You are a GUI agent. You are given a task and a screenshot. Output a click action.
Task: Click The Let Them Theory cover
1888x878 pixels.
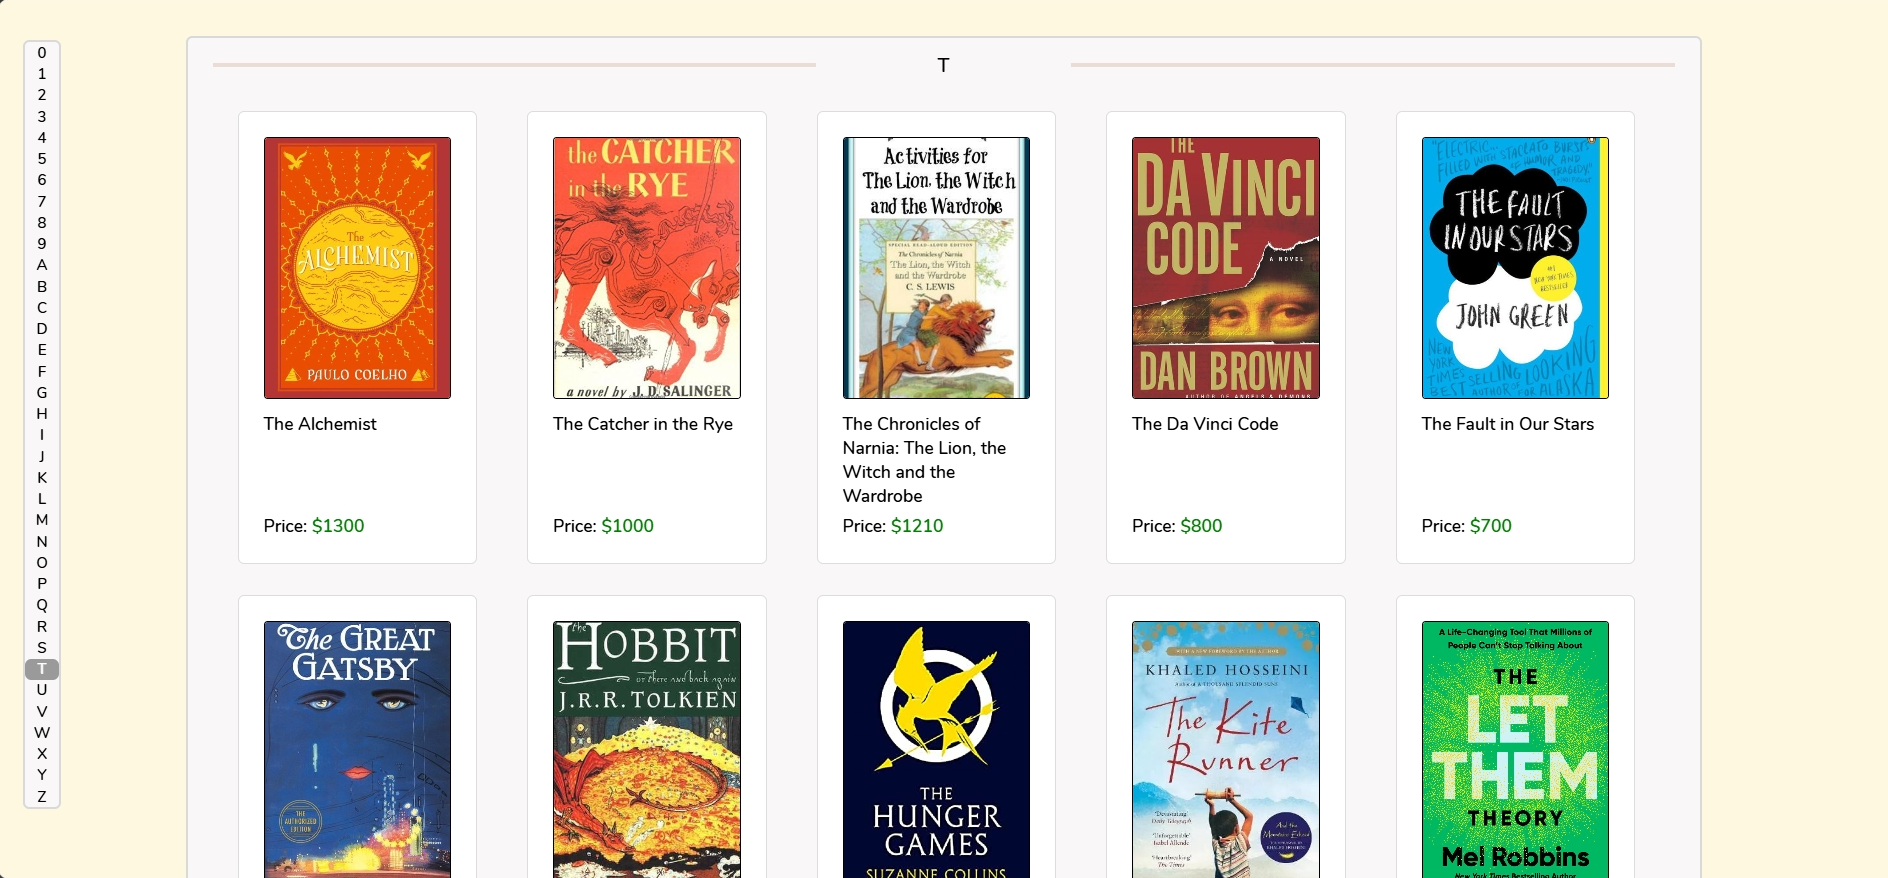pos(1514,749)
